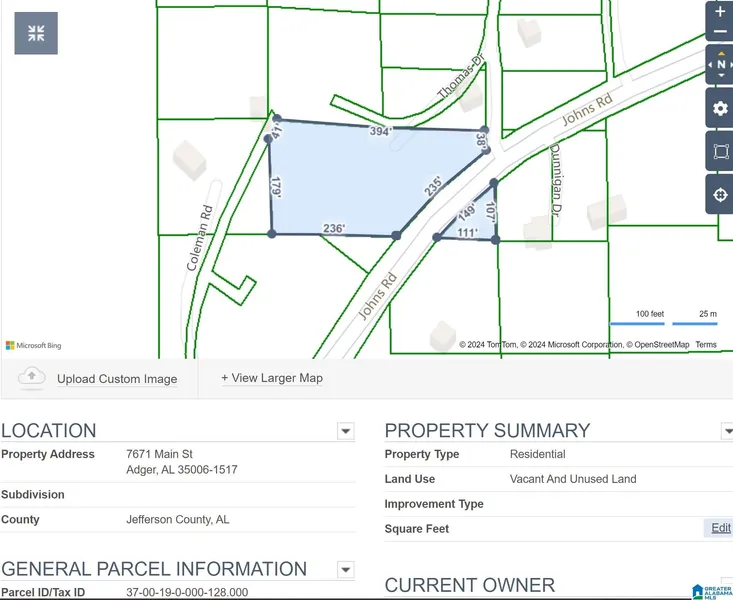Recenter map with the crosshair locate icon
The width and height of the screenshot is (733, 600).
click(720, 194)
